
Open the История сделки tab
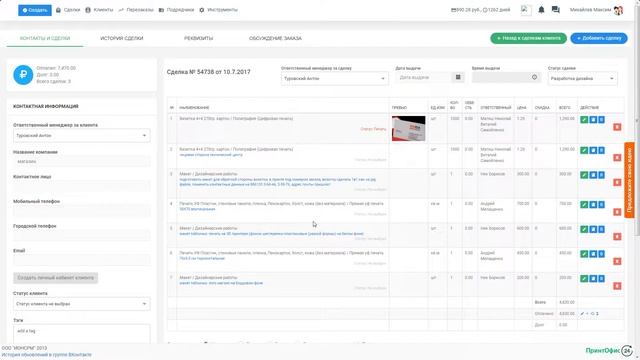click(x=122, y=38)
